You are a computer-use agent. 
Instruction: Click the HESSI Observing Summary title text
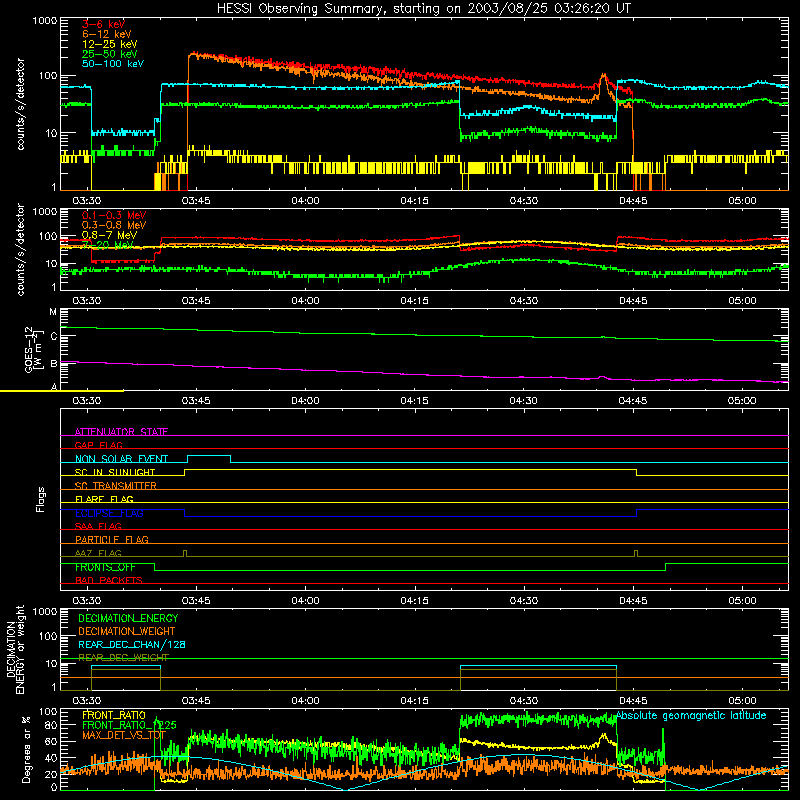point(424,8)
